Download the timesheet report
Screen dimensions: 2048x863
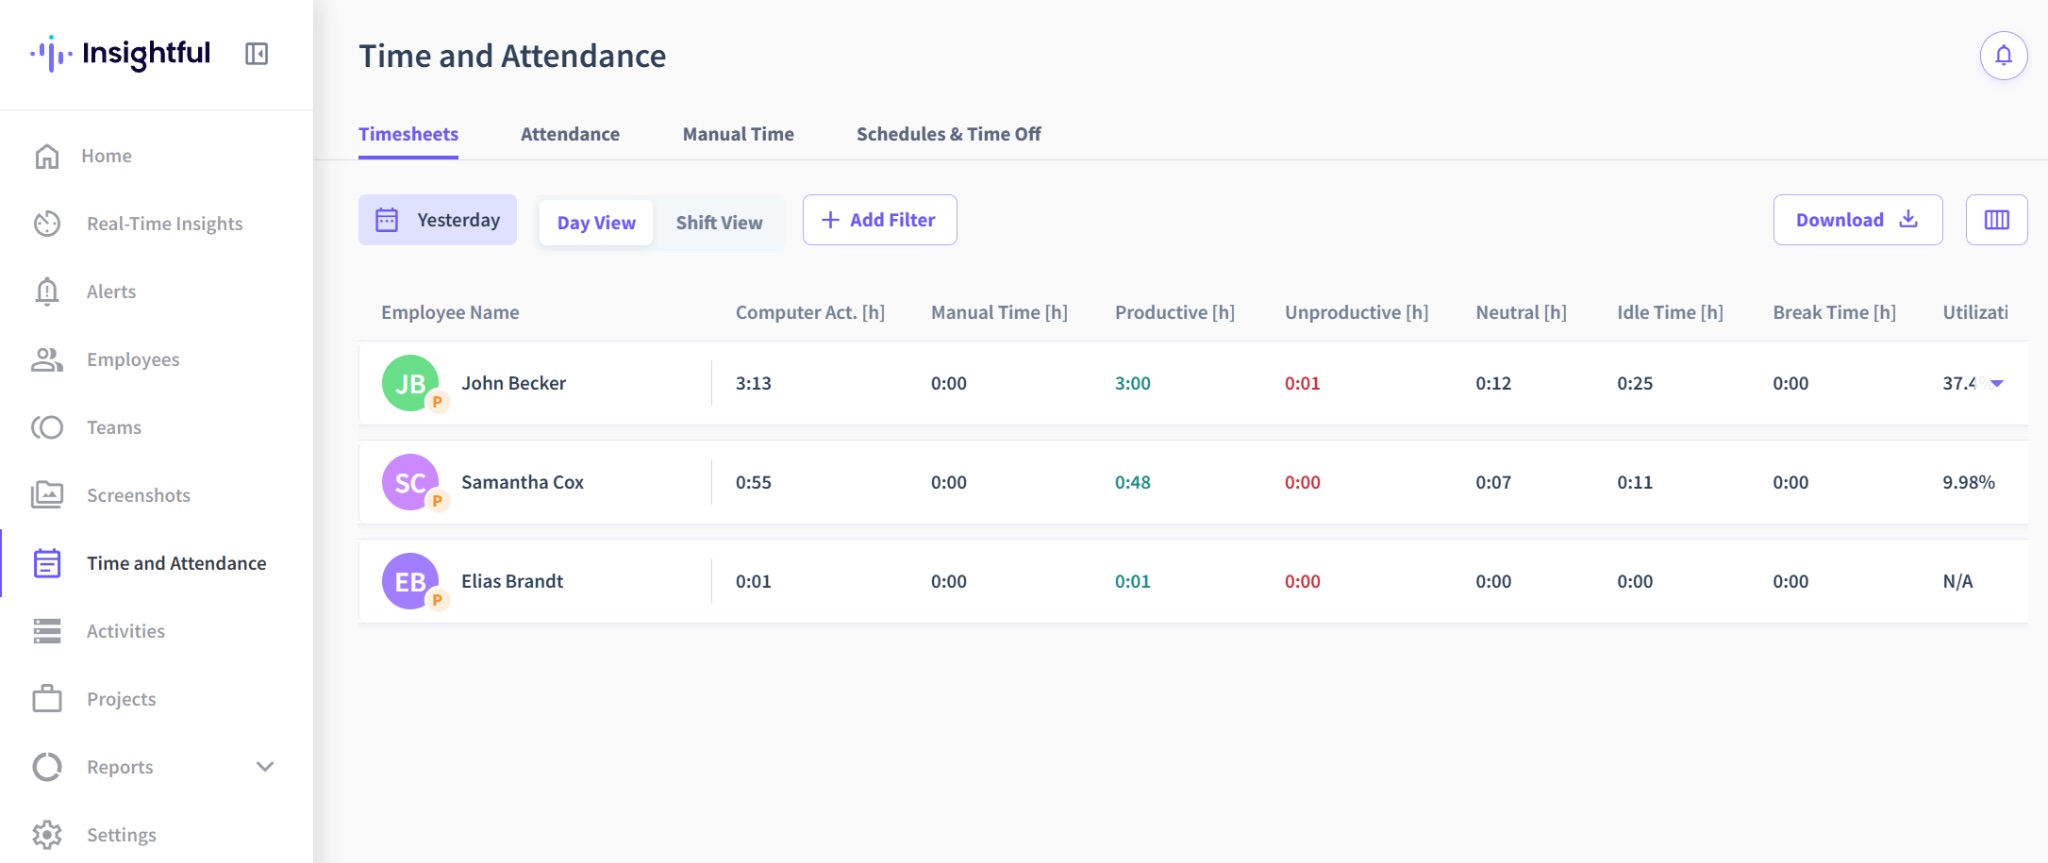(1858, 220)
